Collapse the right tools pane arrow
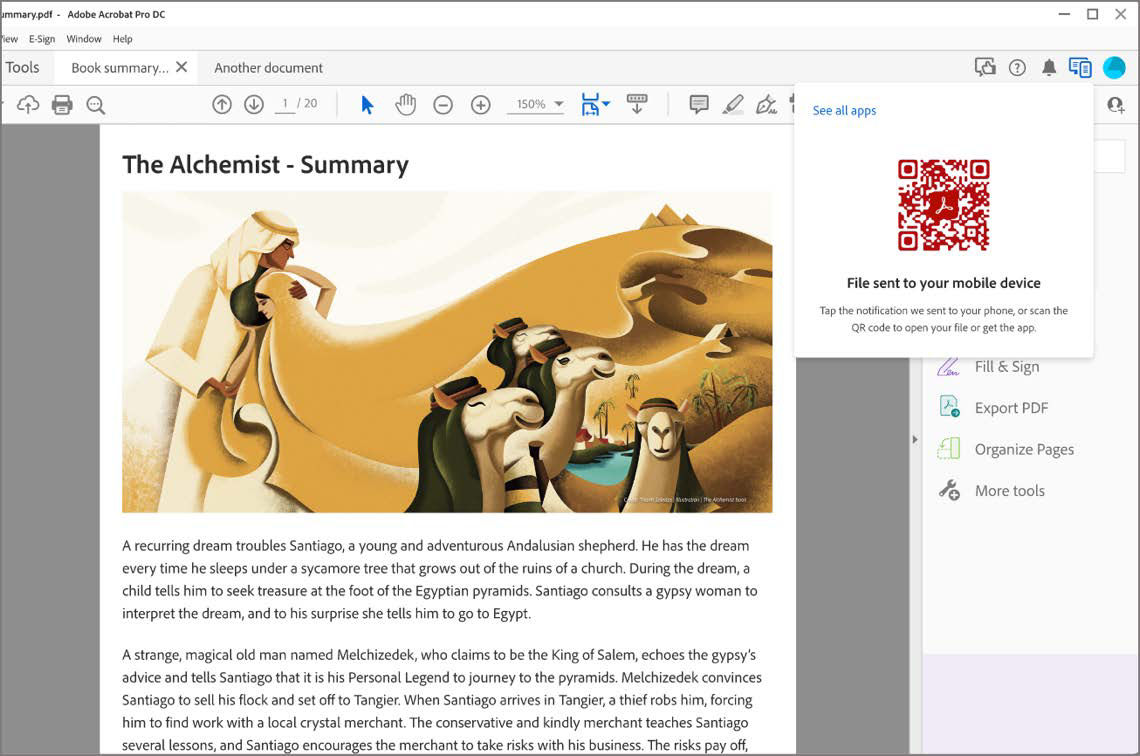This screenshot has height=756, width=1140. coord(914,439)
